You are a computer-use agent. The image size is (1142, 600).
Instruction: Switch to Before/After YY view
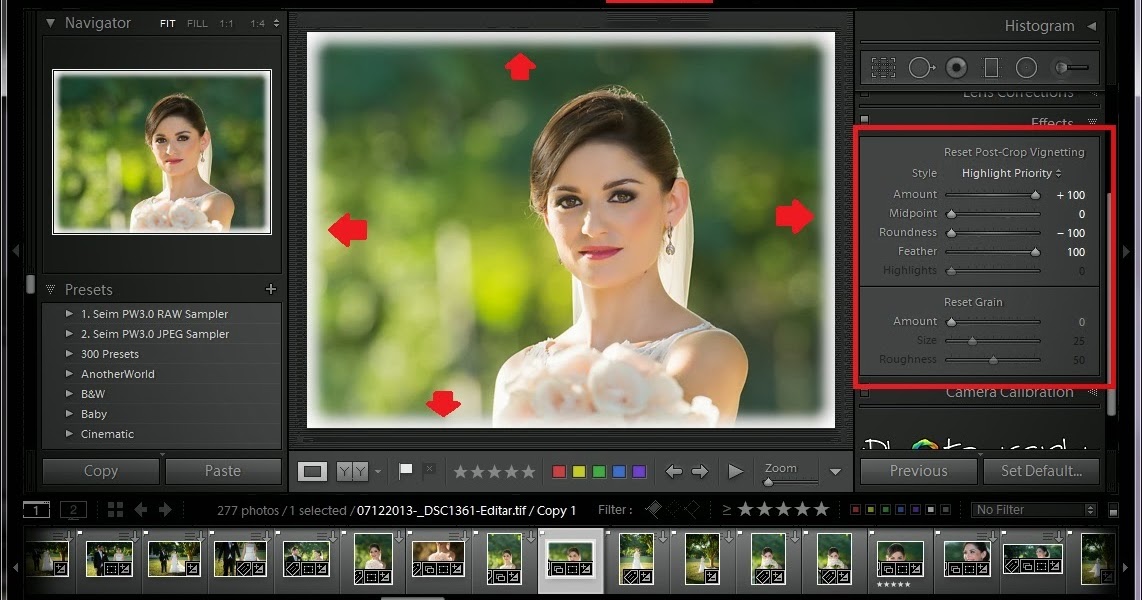pos(352,472)
